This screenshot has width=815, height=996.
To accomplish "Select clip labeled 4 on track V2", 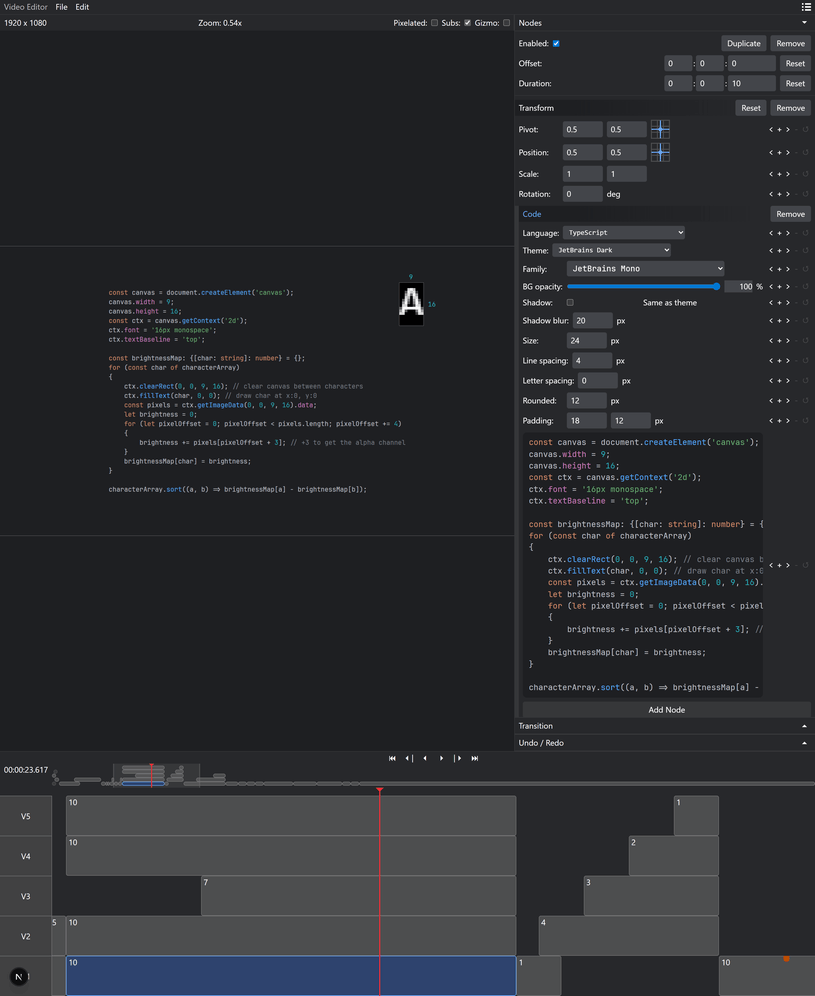I will click(x=628, y=936).
